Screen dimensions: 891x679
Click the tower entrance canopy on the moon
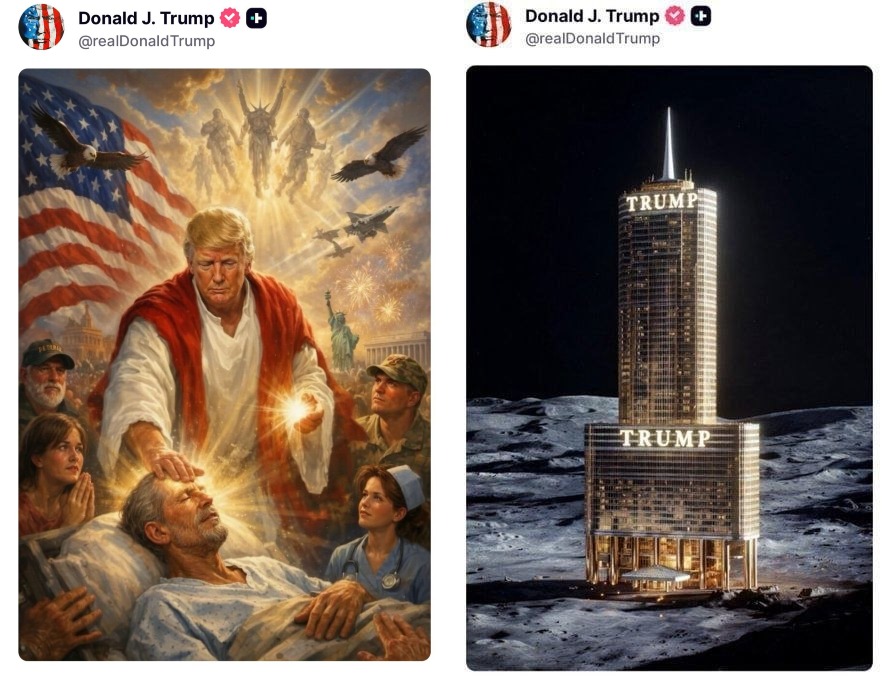click(x=655, y=574)
